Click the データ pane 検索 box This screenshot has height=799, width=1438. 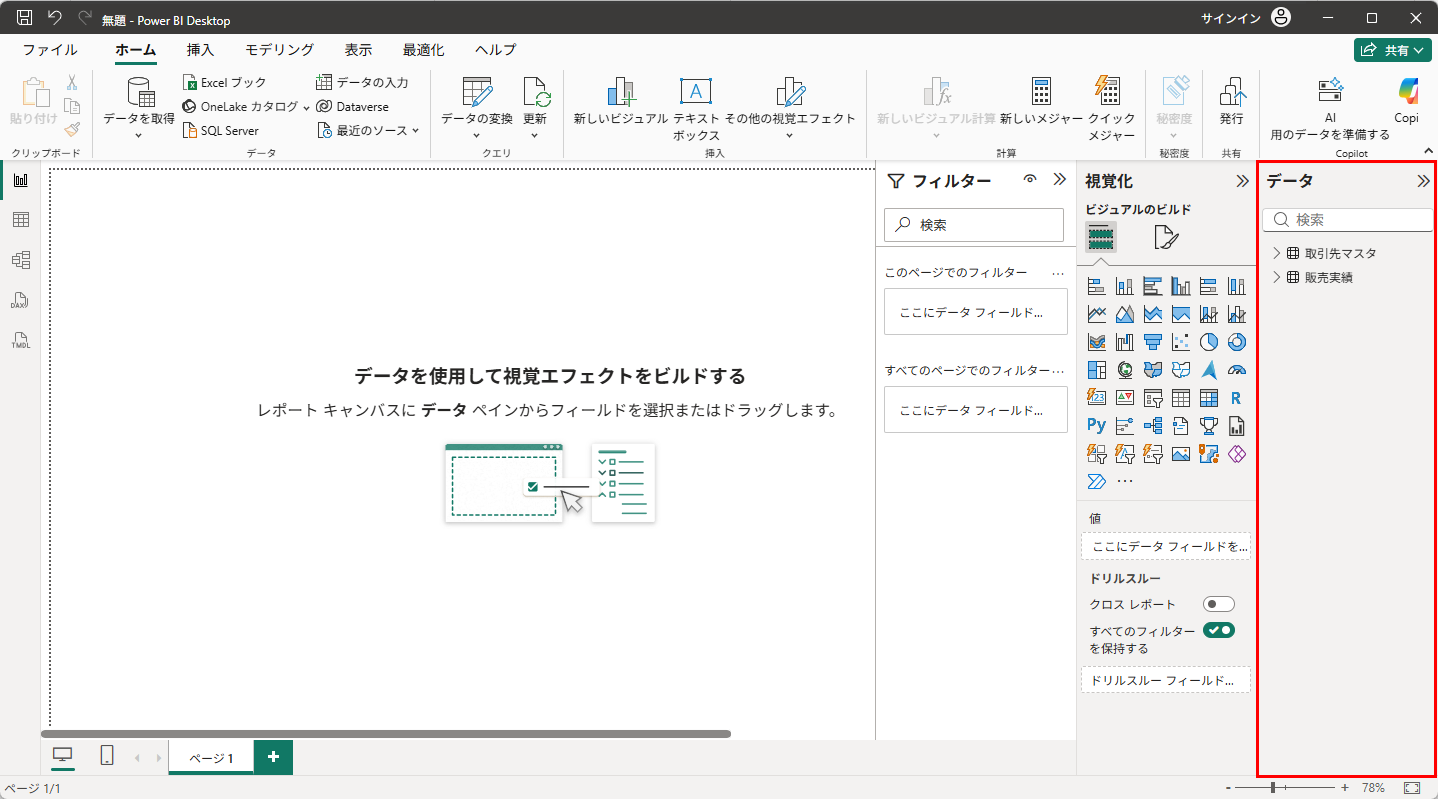click(1349, 220)
